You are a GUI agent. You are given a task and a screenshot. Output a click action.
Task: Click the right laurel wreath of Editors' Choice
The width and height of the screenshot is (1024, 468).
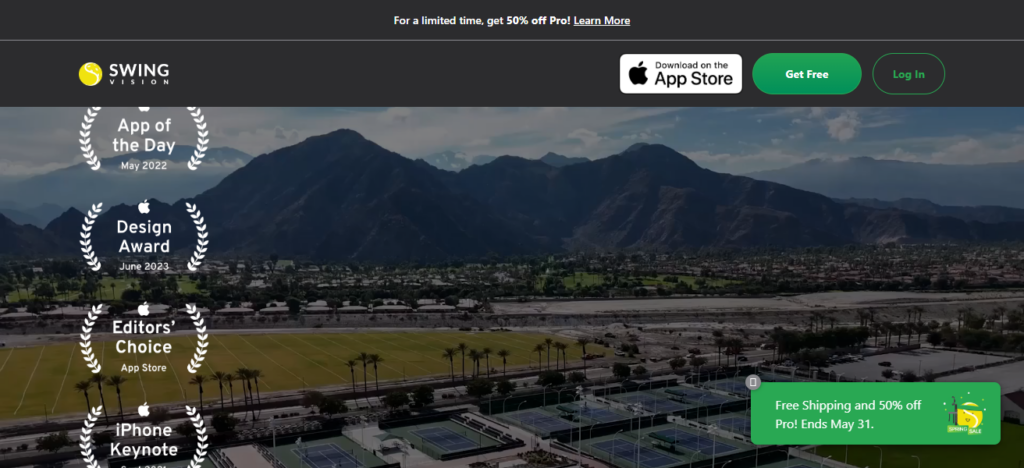(197, 338)
